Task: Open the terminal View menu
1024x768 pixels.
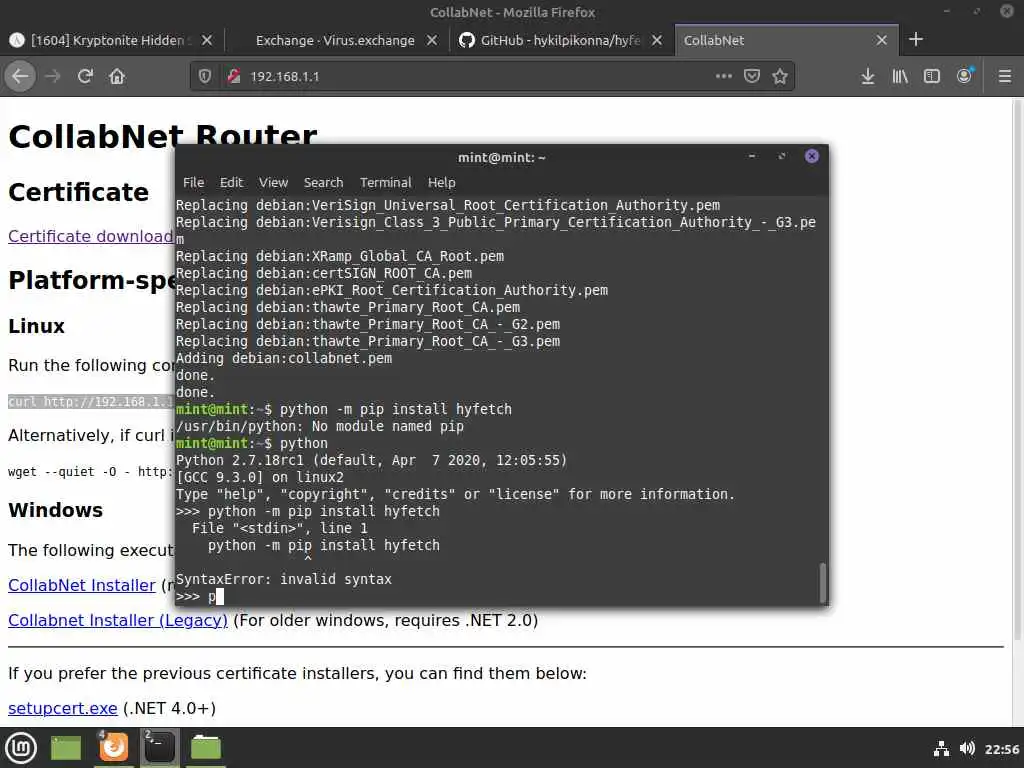Action: coord(273,182)
